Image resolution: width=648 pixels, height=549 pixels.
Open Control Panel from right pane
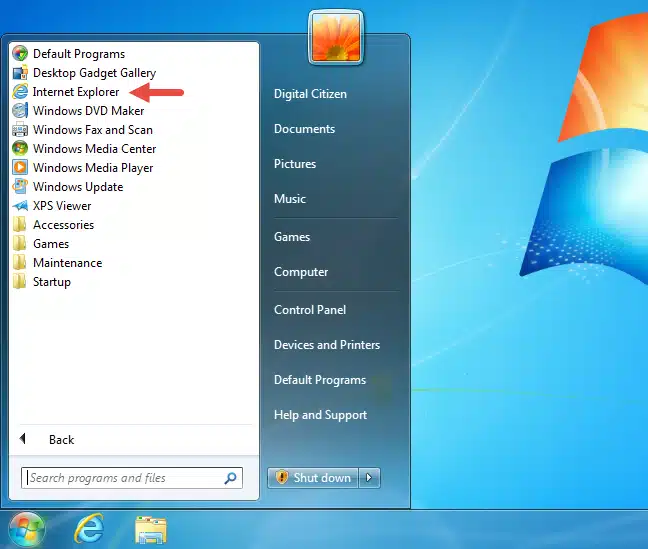[310, 310]
